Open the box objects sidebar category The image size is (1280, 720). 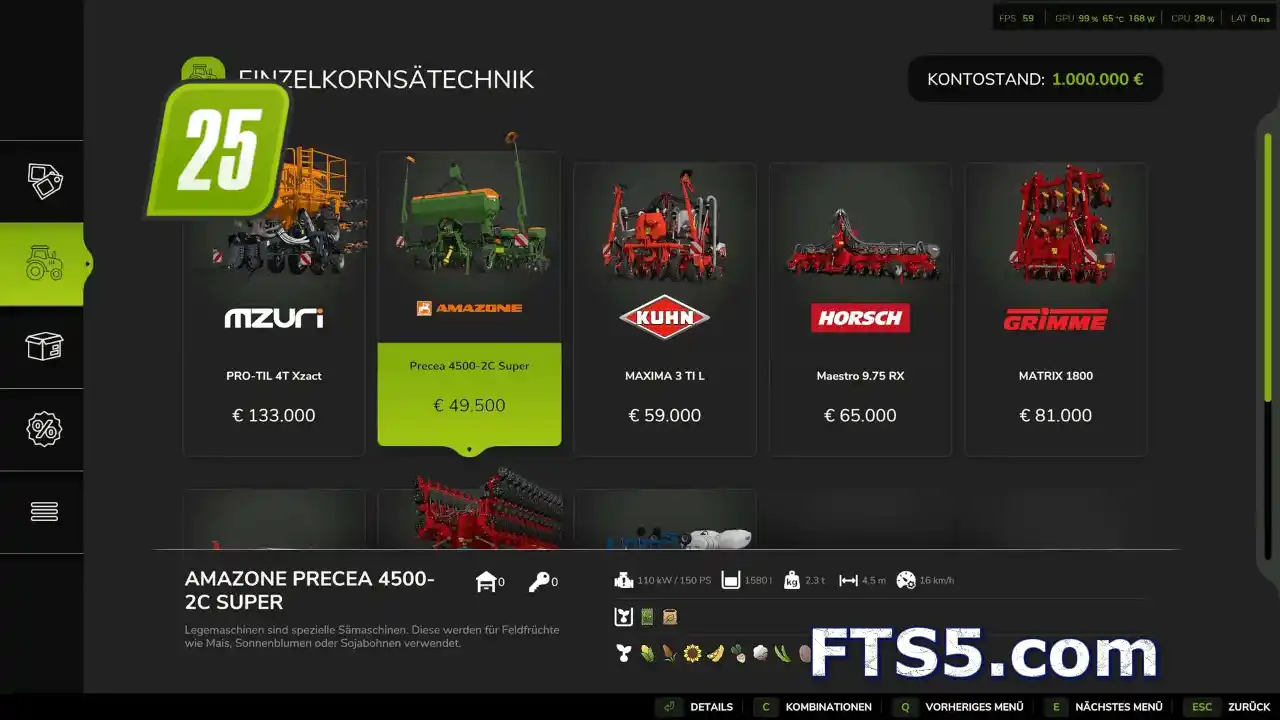[44, 347]
